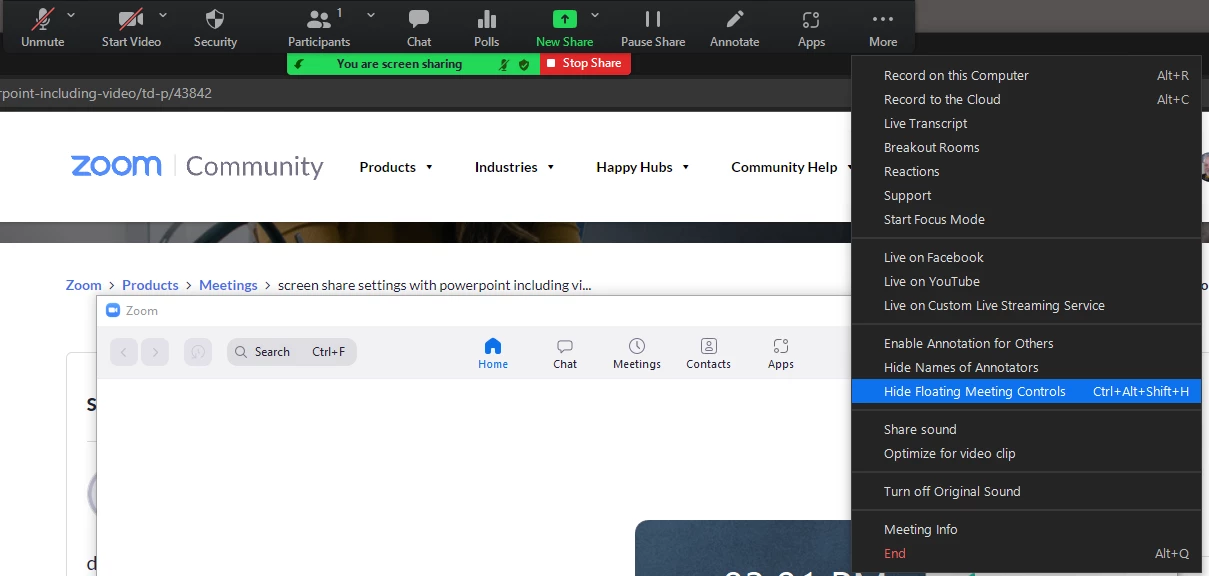The width and height of the screenshot is (1209, 576).
Task: Click the Pause Share icon
Action: coord(653,19)
